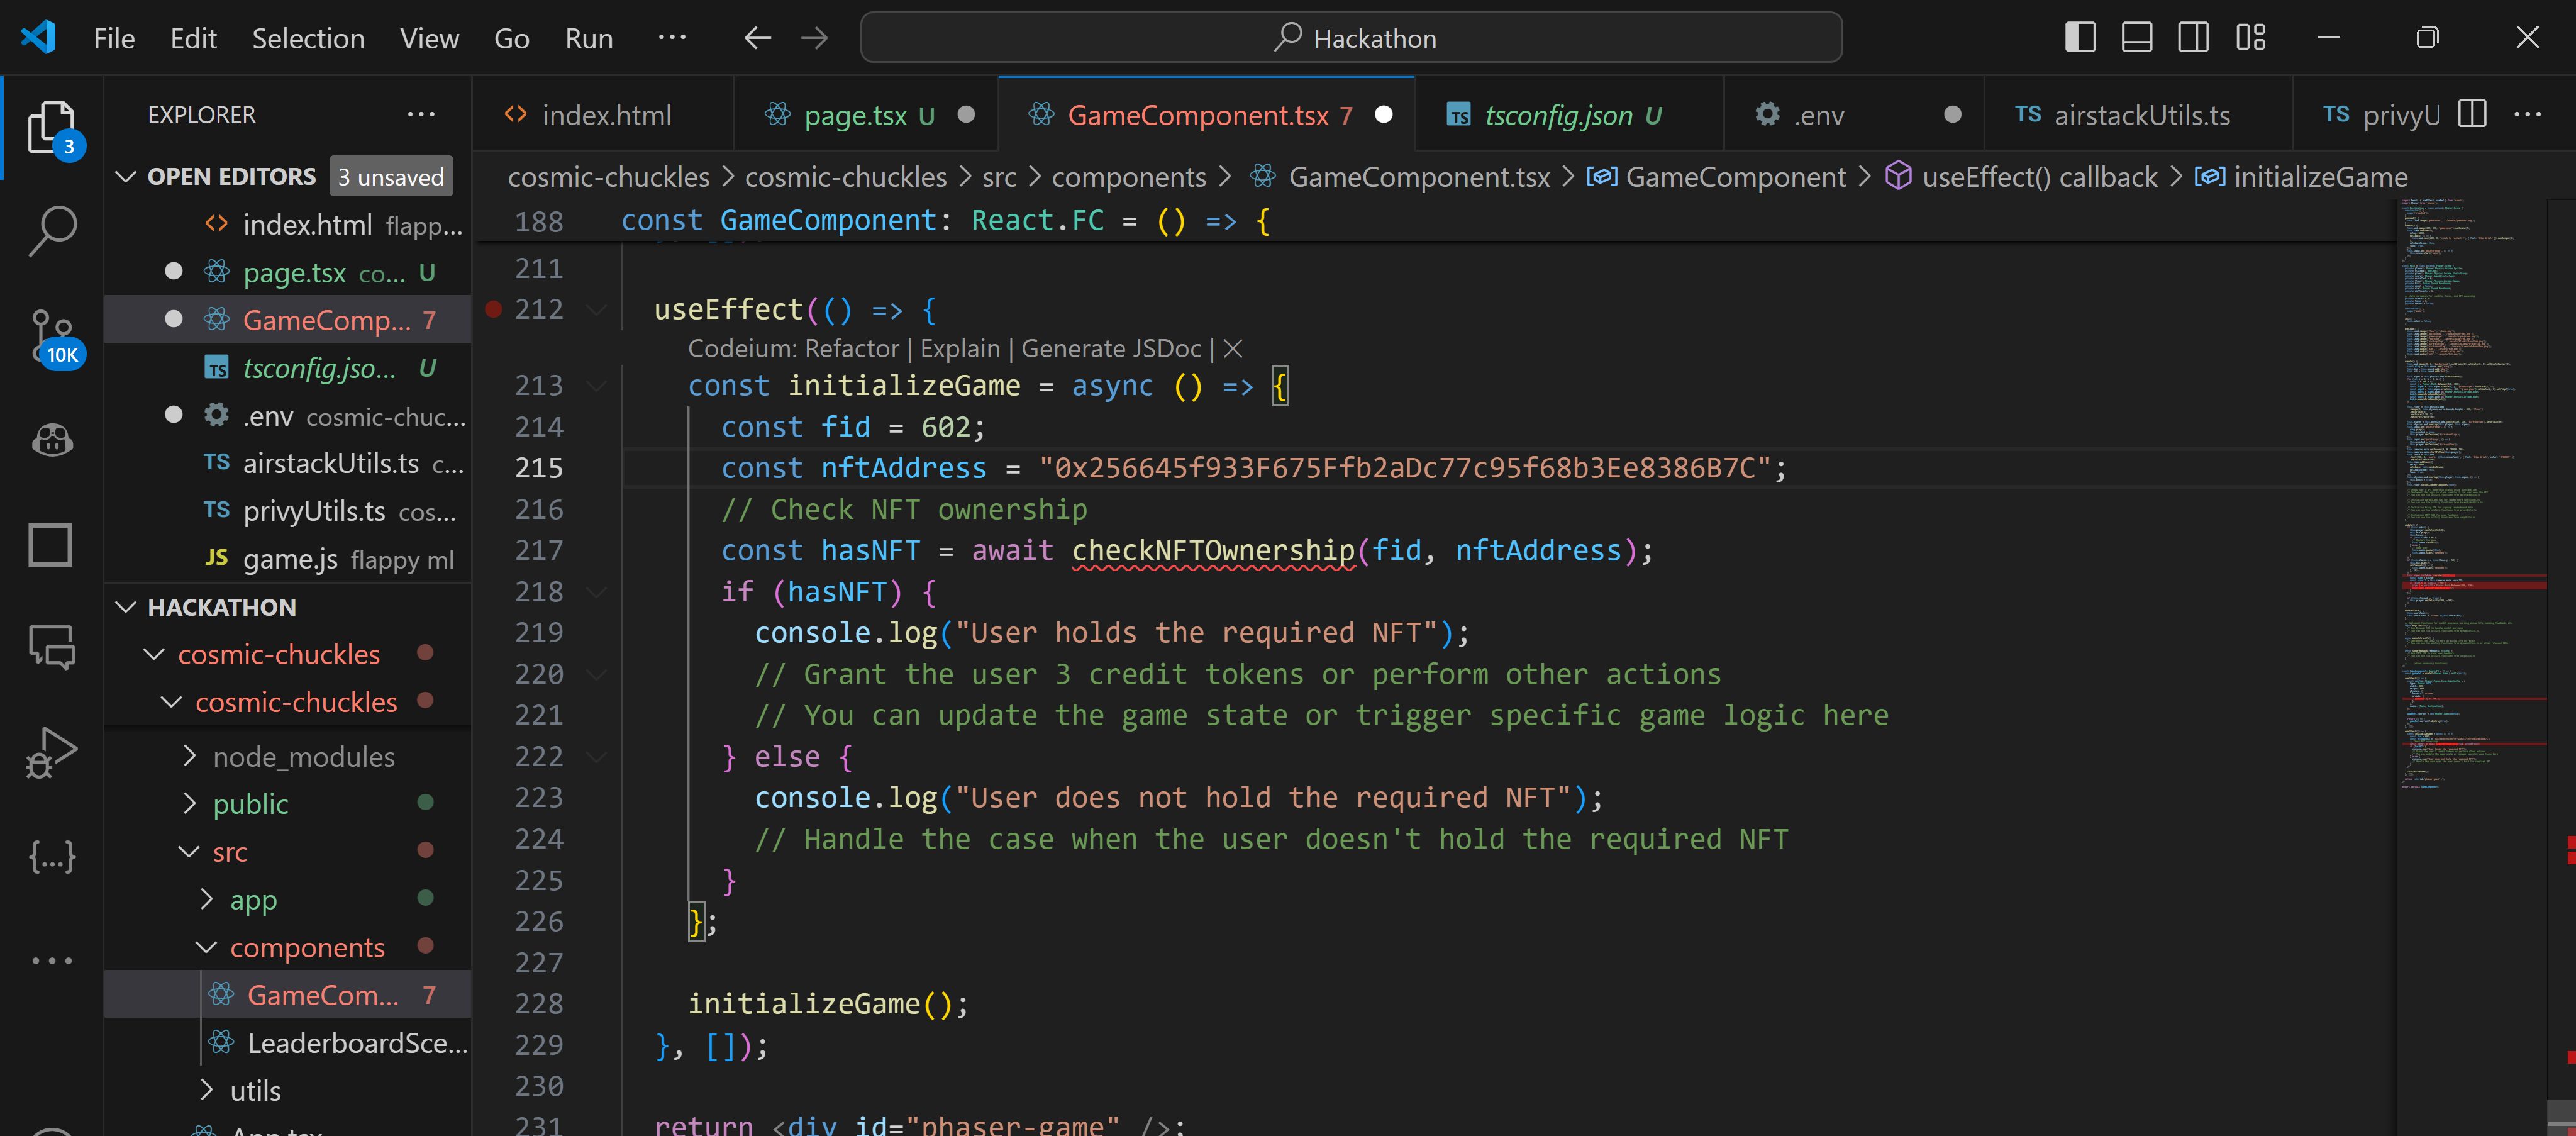Image resolution: width=2576 pixels, height=1136 pixels.
Task: Click the Hackathon command center search box
Action: (1351, 38)
